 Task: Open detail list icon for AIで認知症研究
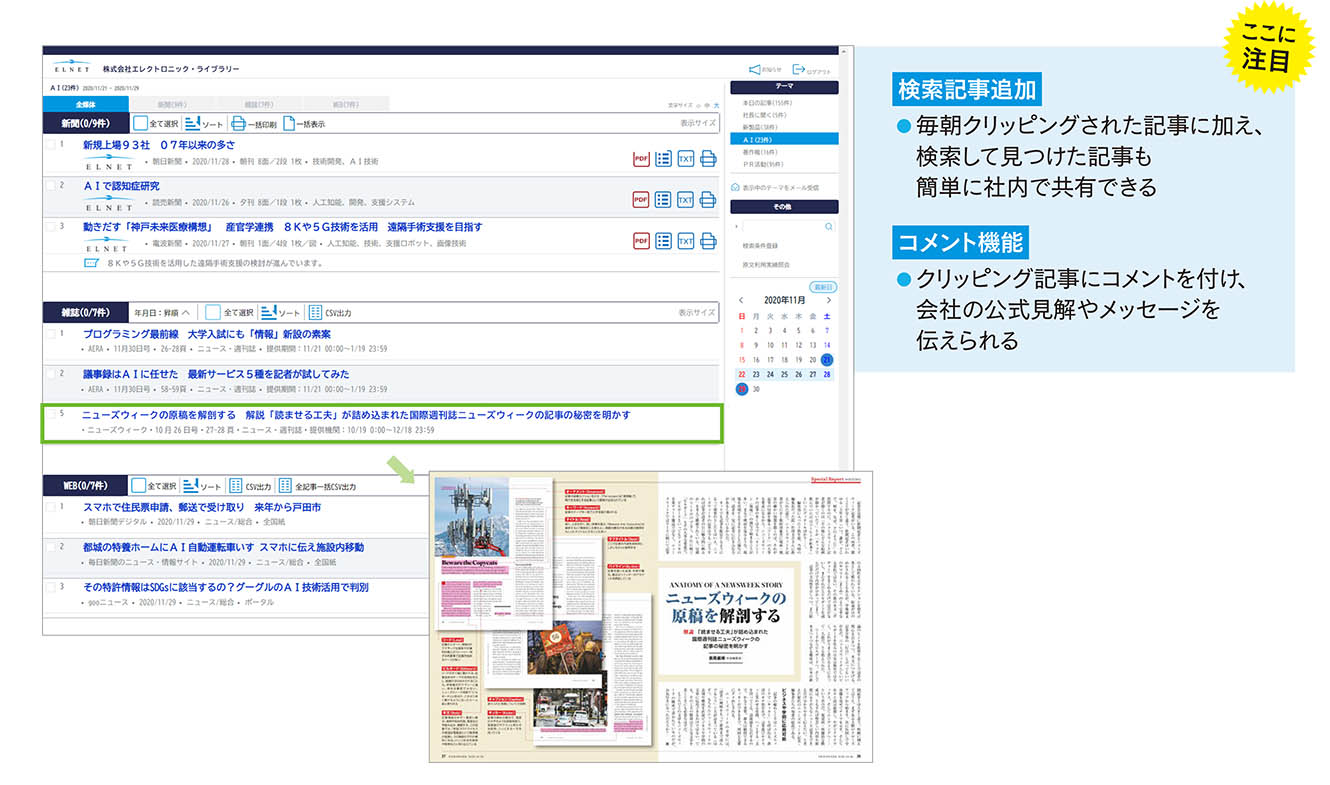(663, 199)
